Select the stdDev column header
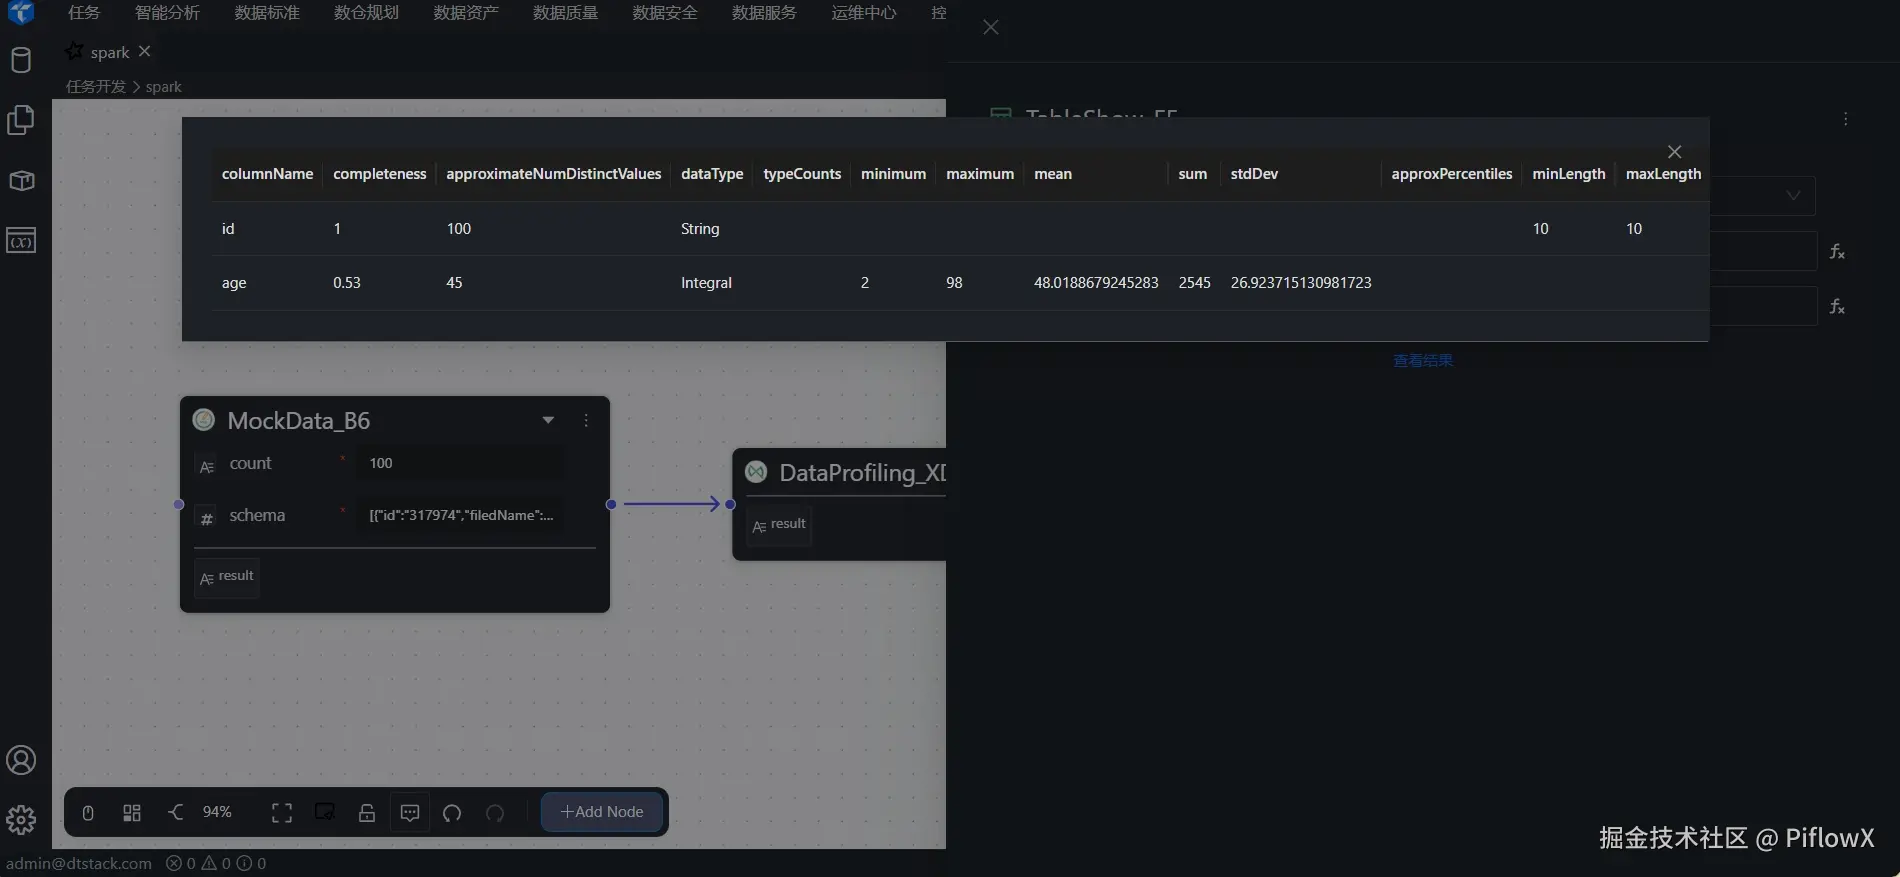This screenshot has width=1900, height=877. point(1254,174)
